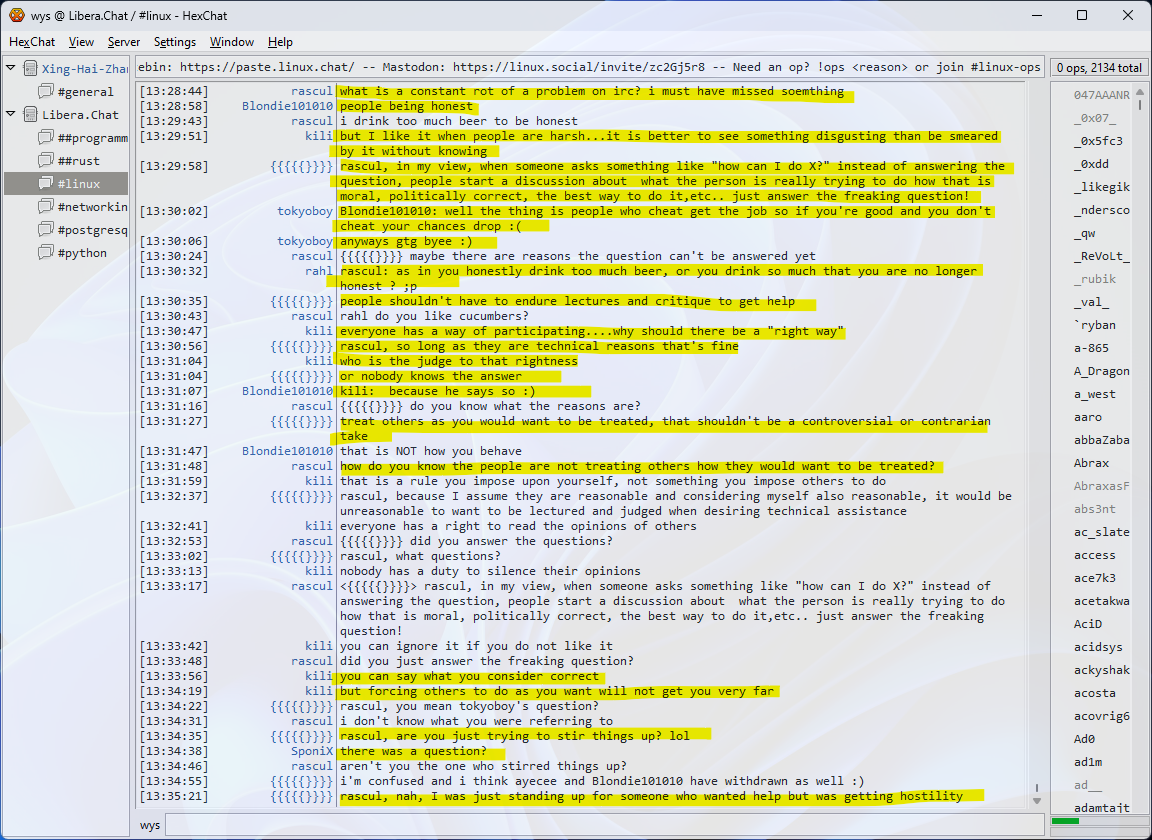Switch to the ##programming channel
Screen dimensions: 1152x840
pos(92,138)
